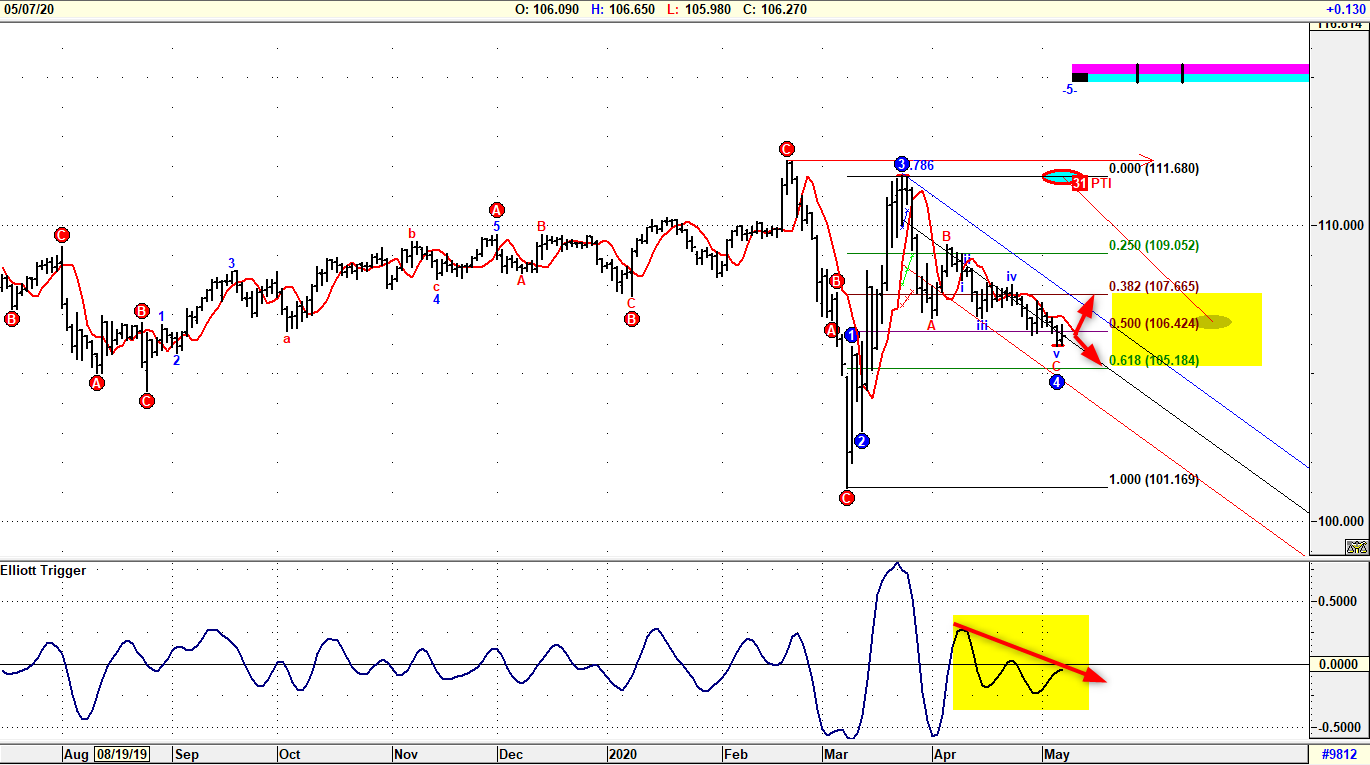This screenshot has height=765, width=1370.
Task: Click the circled blue wave 1 label
Action: (x=851, y=335)
